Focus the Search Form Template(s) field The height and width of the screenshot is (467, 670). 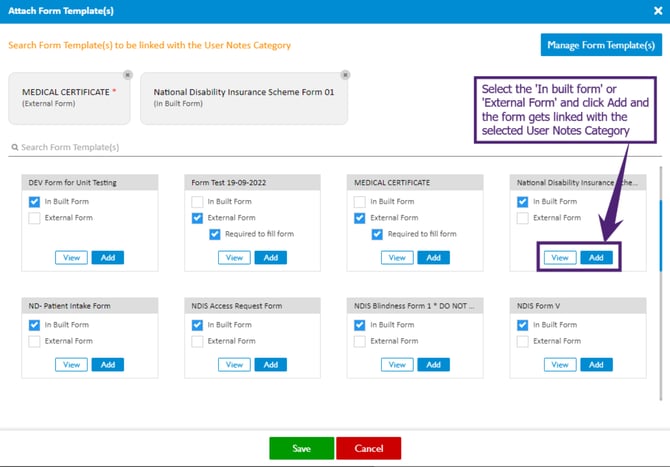coord(335,147)
